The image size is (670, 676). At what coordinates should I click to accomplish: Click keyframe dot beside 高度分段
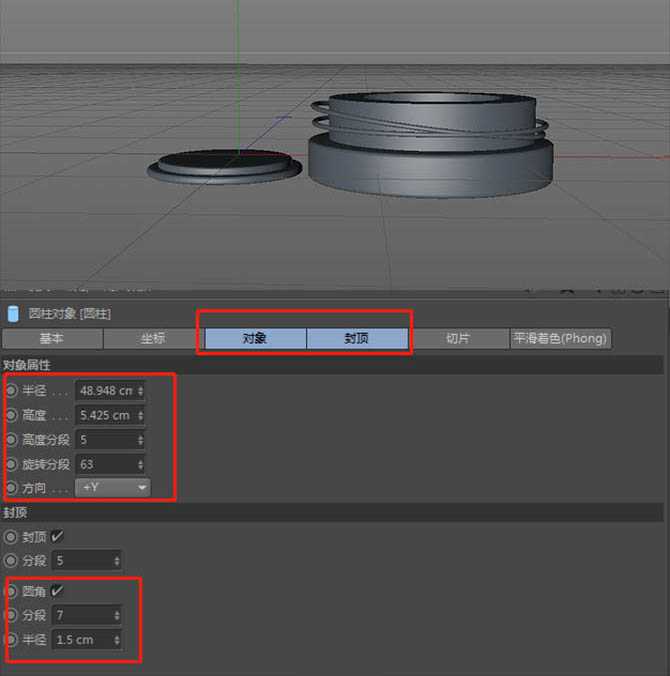tap(12, 440)
